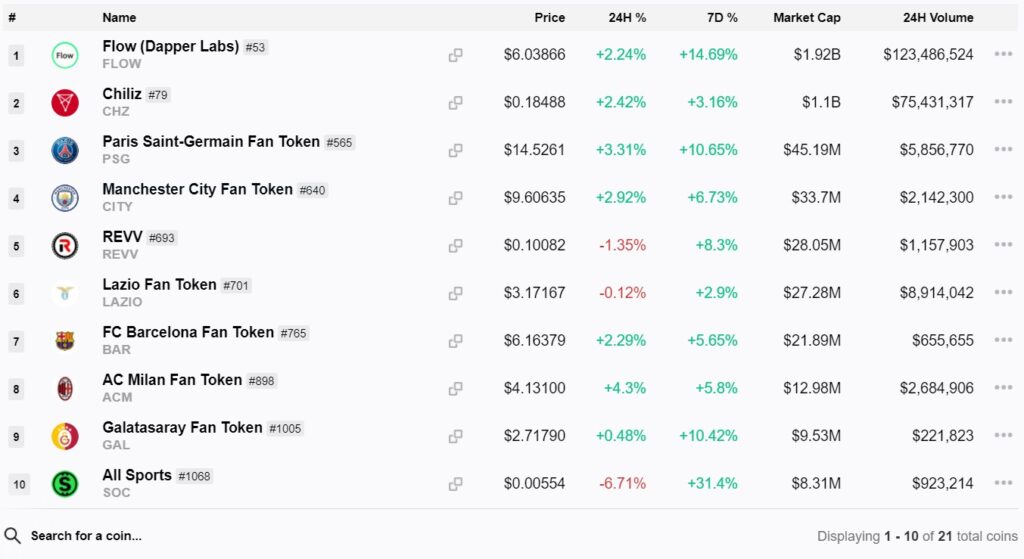Open Lazio Fan Token popup icon

click(455, 294)
